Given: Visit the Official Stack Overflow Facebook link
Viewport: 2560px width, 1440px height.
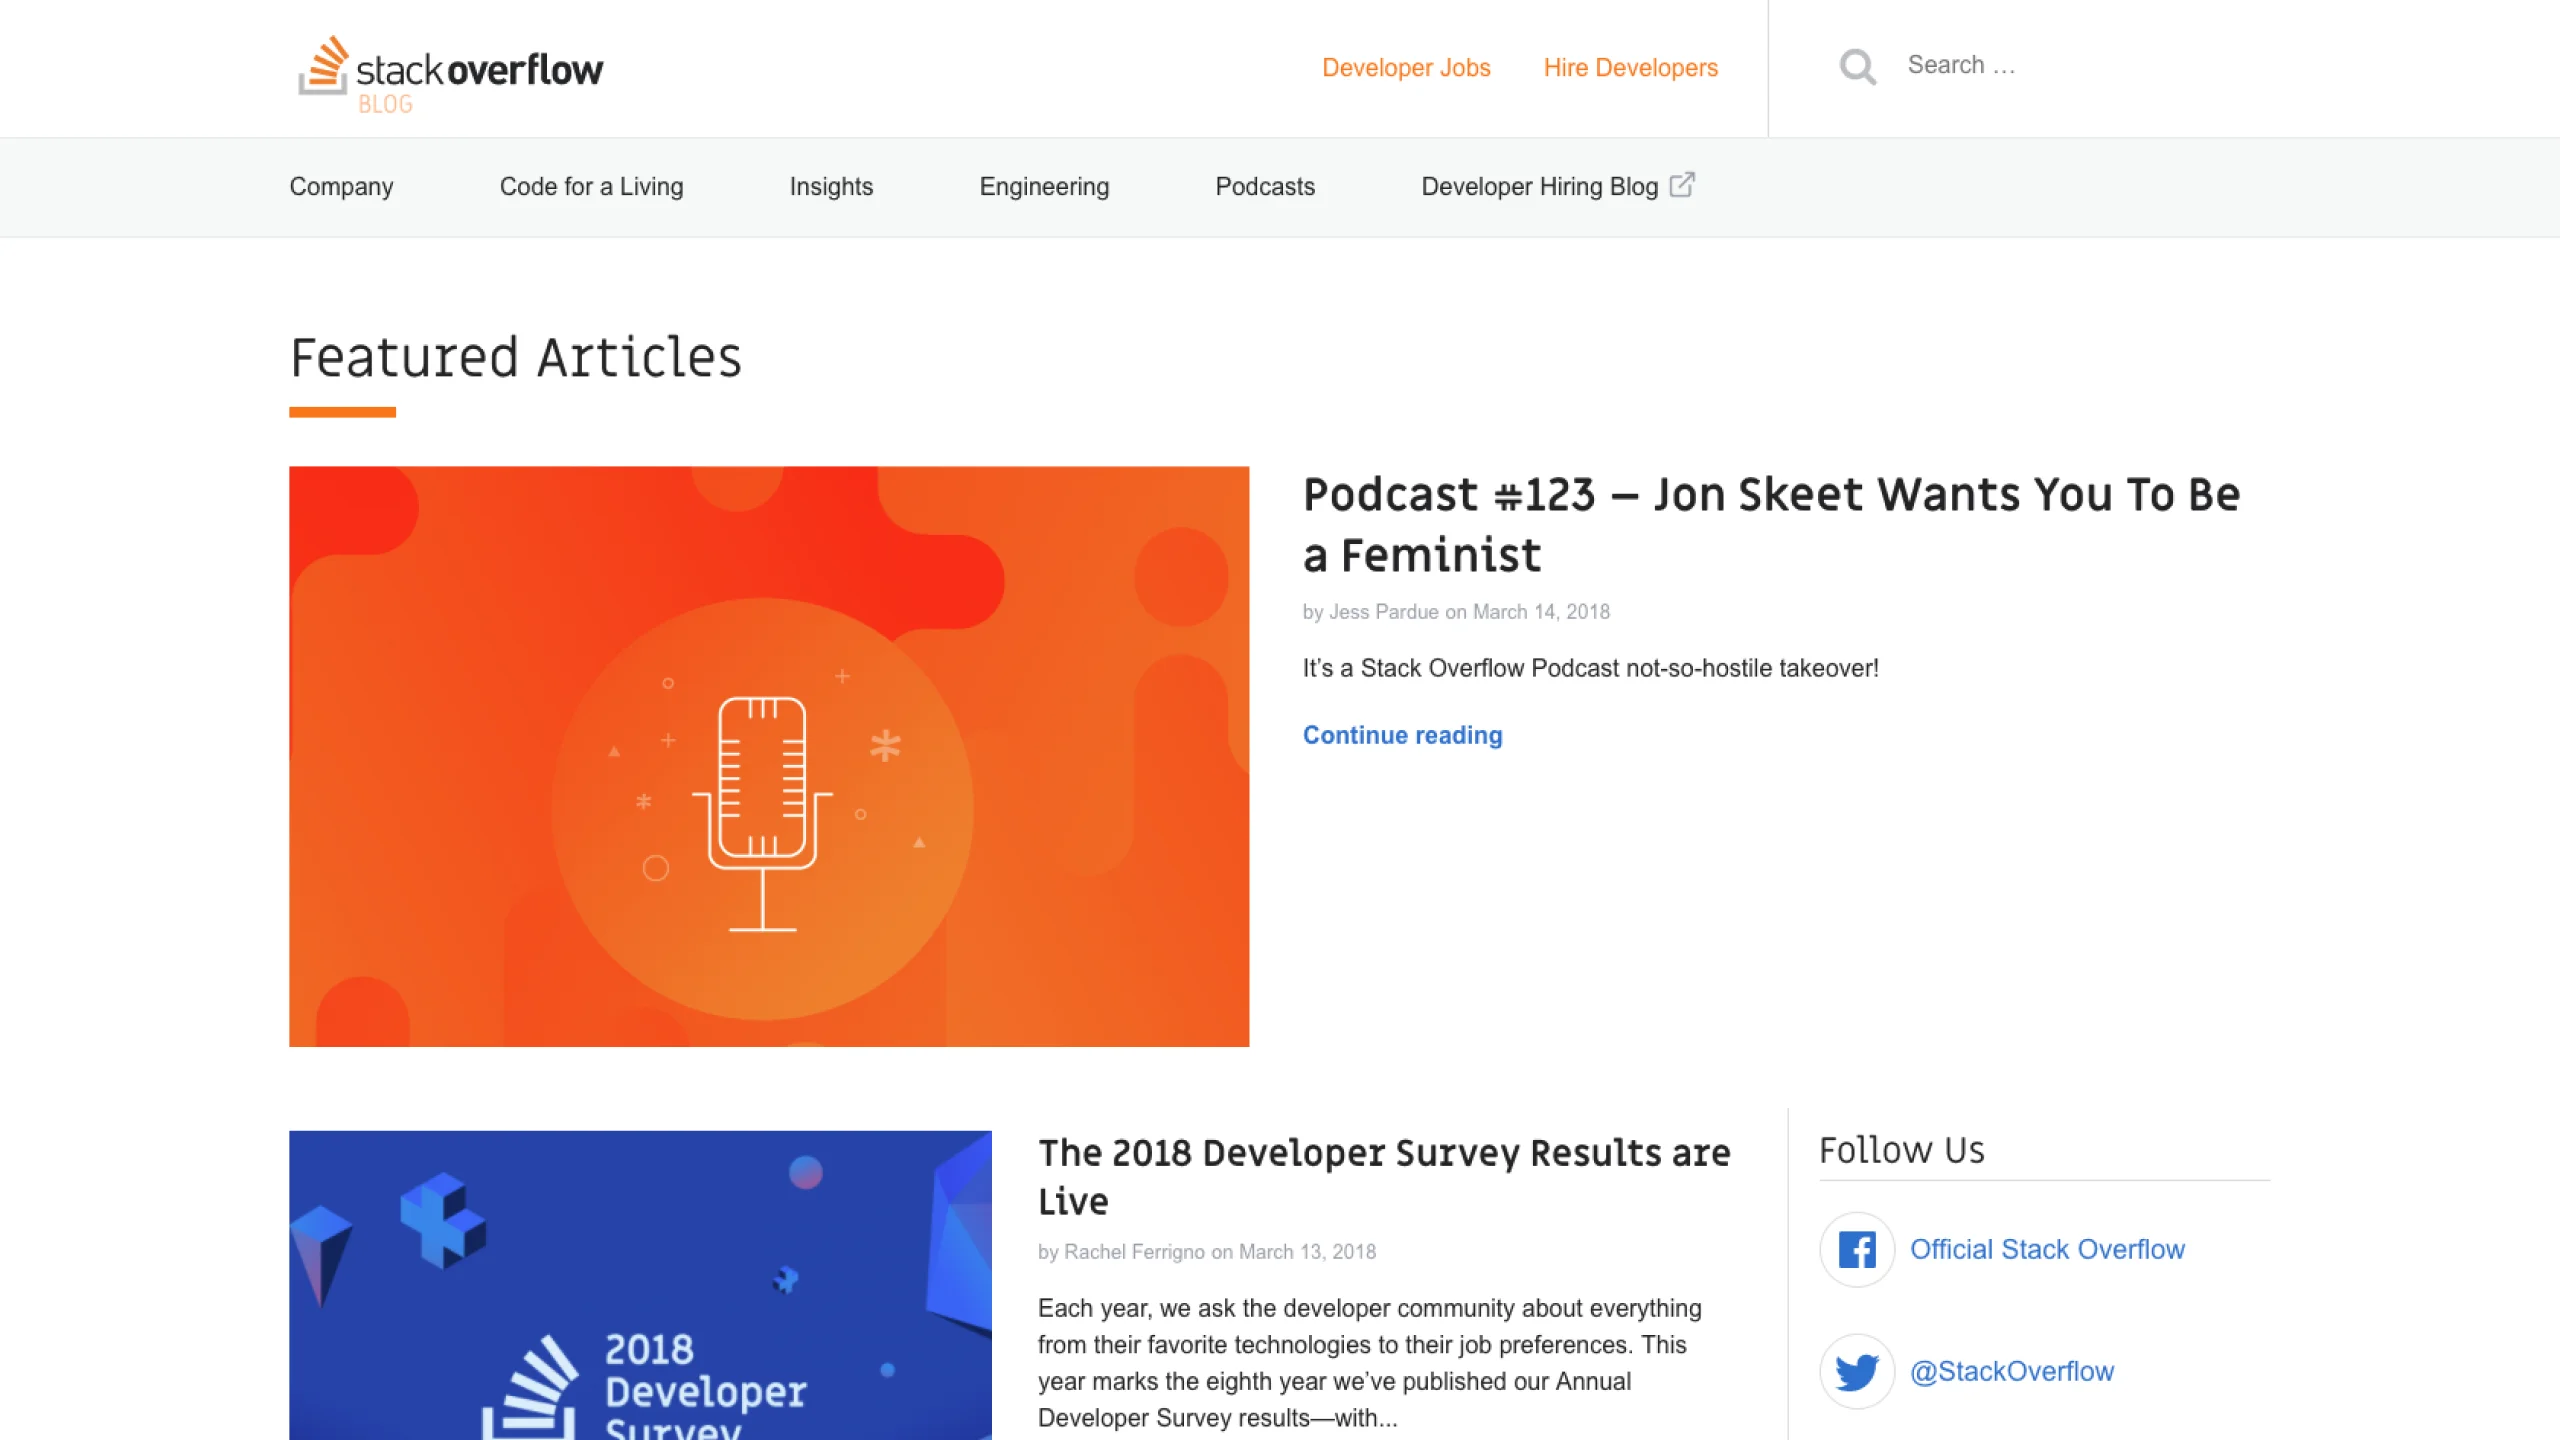Looking at the screenshot, I should pos(2047,1249).
